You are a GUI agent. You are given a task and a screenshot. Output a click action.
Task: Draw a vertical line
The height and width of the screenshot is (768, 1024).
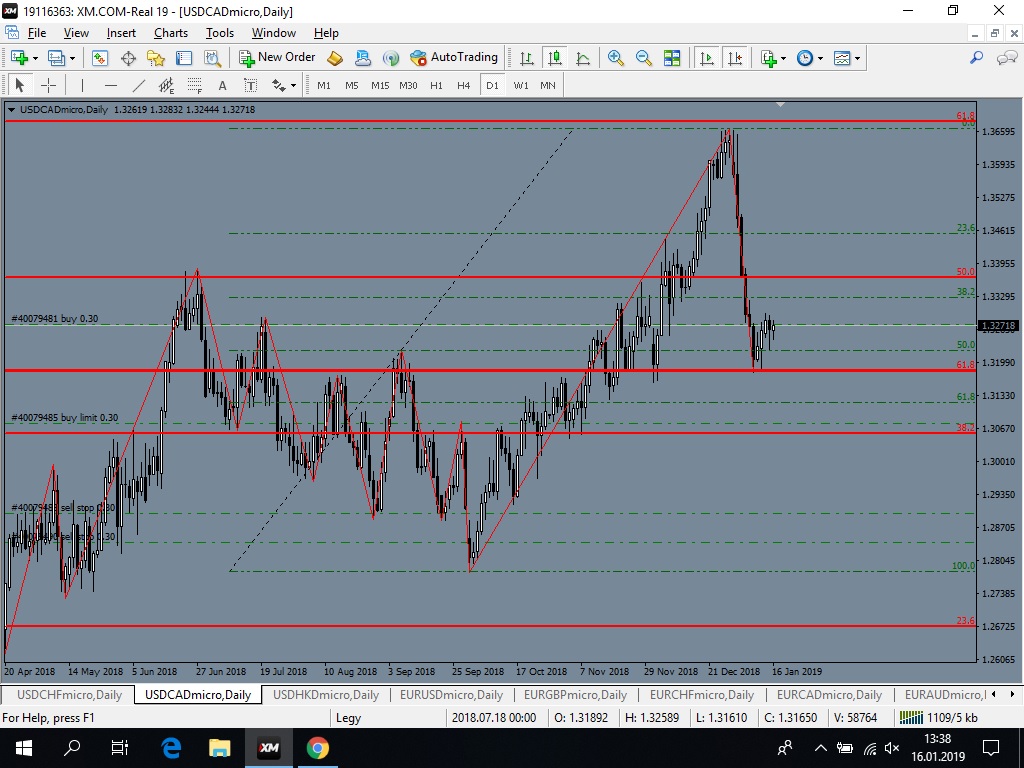click(x=82, y=86)
